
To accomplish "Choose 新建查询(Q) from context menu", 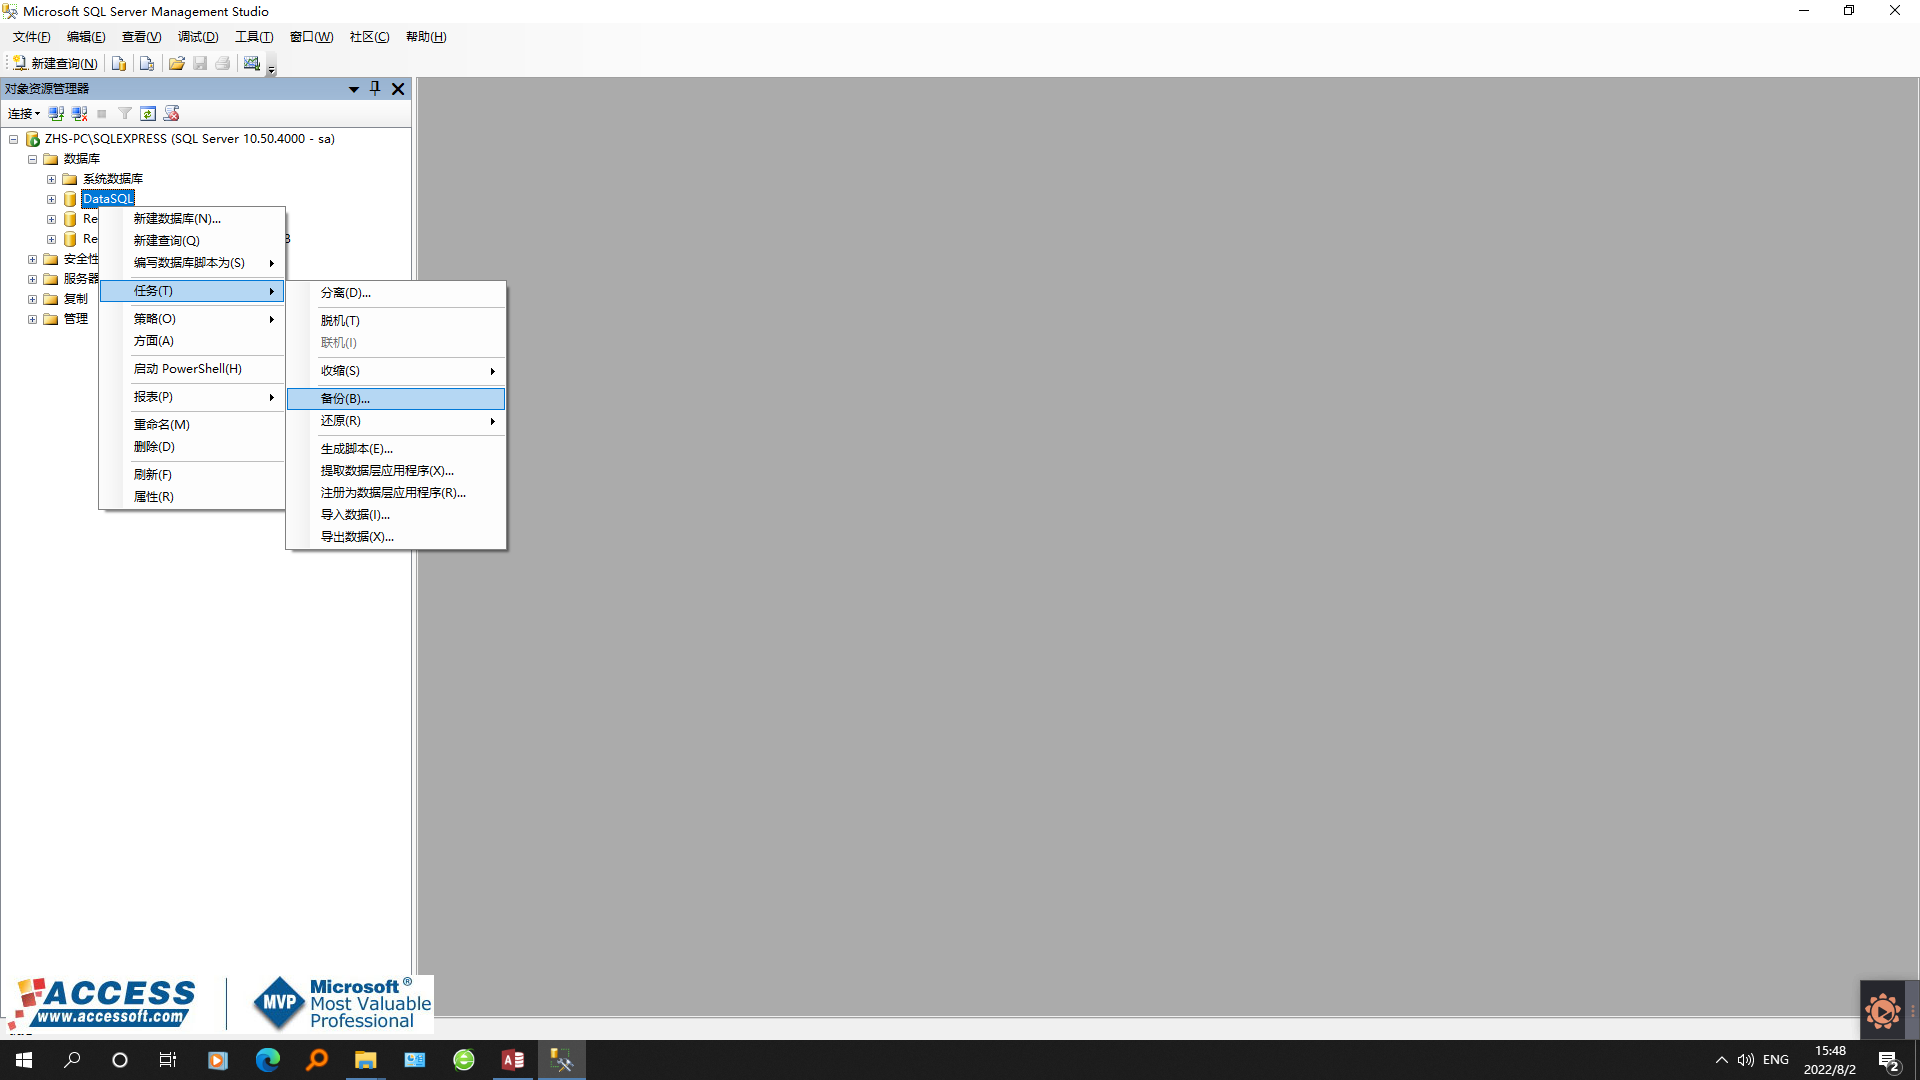I will click(192, 241).
